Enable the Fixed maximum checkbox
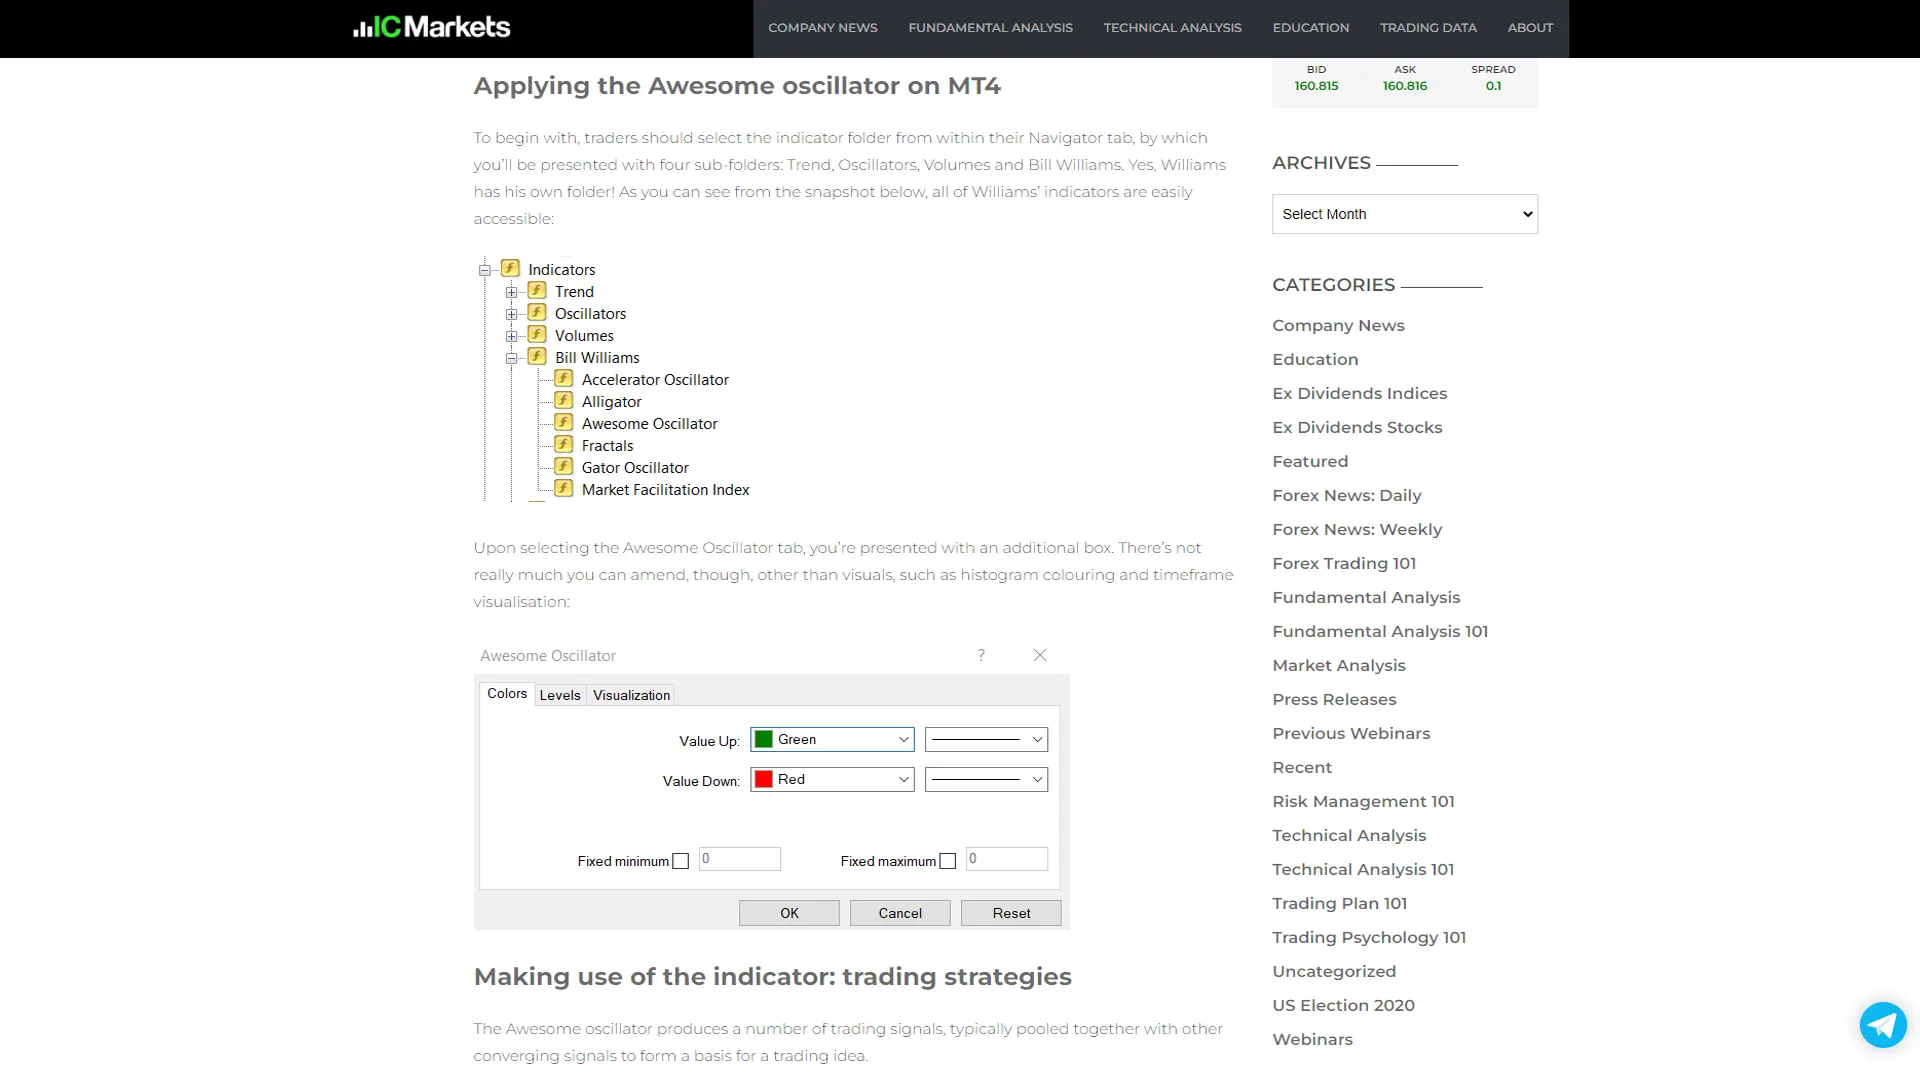This screenshot has height=1080, width=1920. (948, 861)
